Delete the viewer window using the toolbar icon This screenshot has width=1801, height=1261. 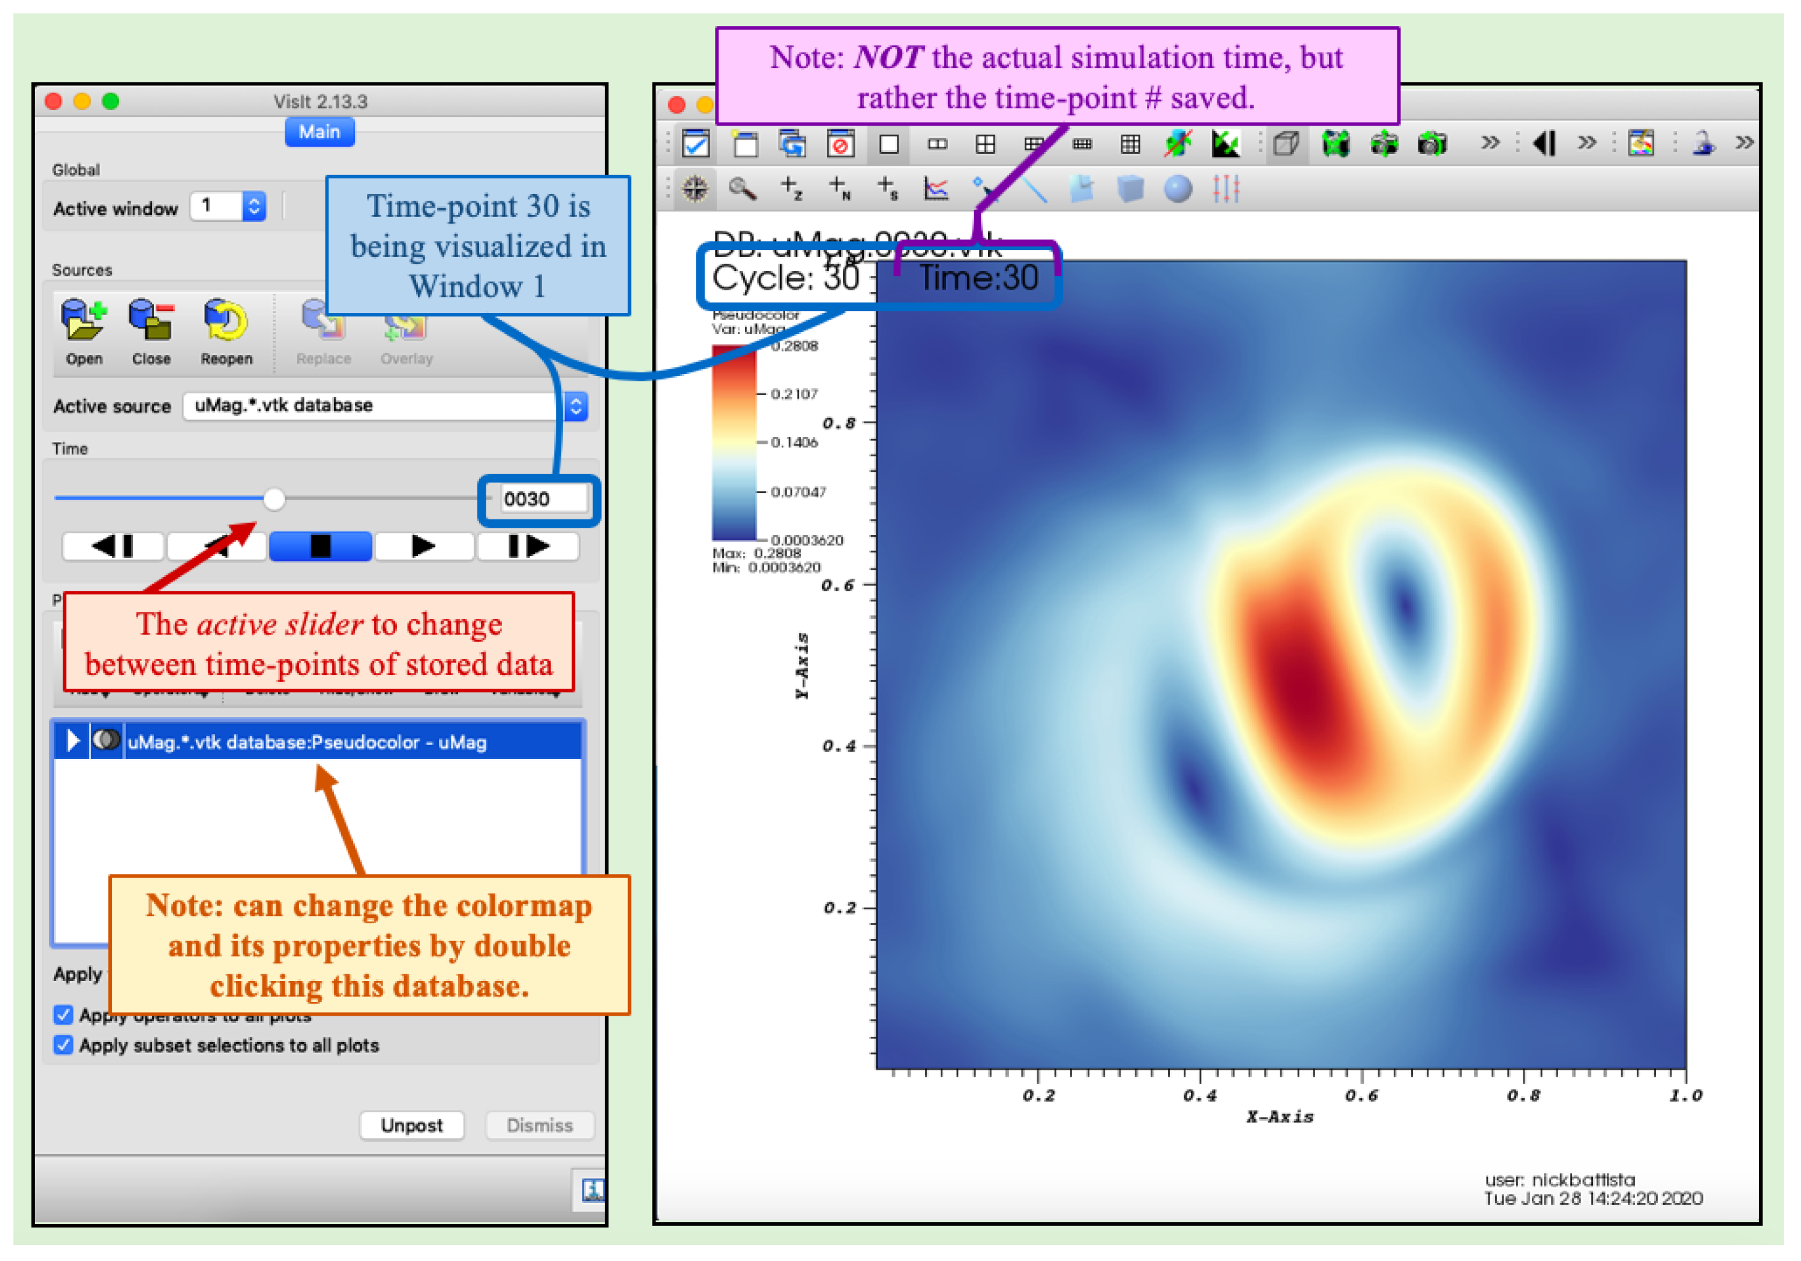pos(840,144)
